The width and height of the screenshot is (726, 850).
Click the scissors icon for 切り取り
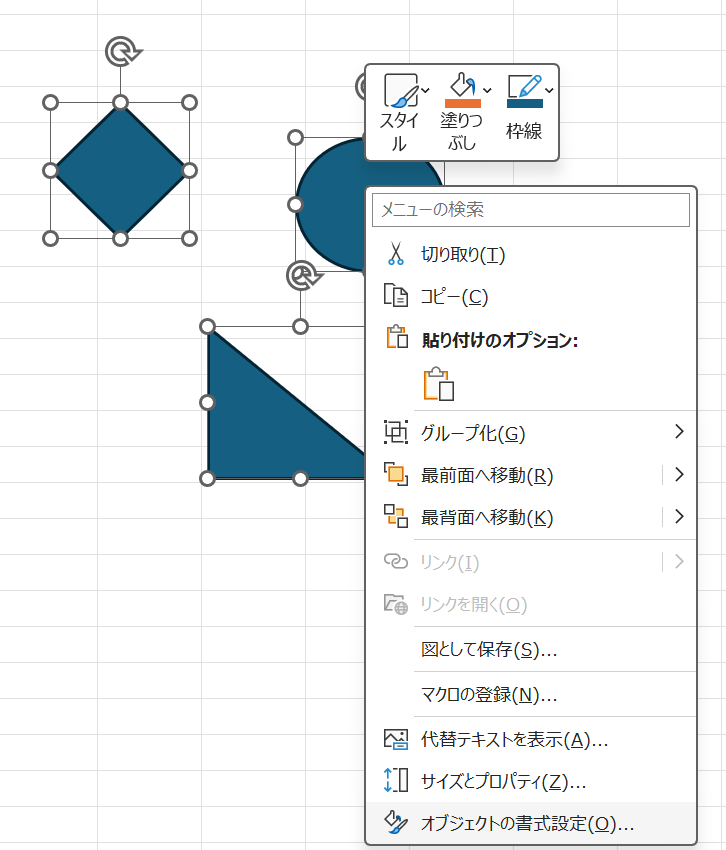pyautogui.click(x=396, y=254)
